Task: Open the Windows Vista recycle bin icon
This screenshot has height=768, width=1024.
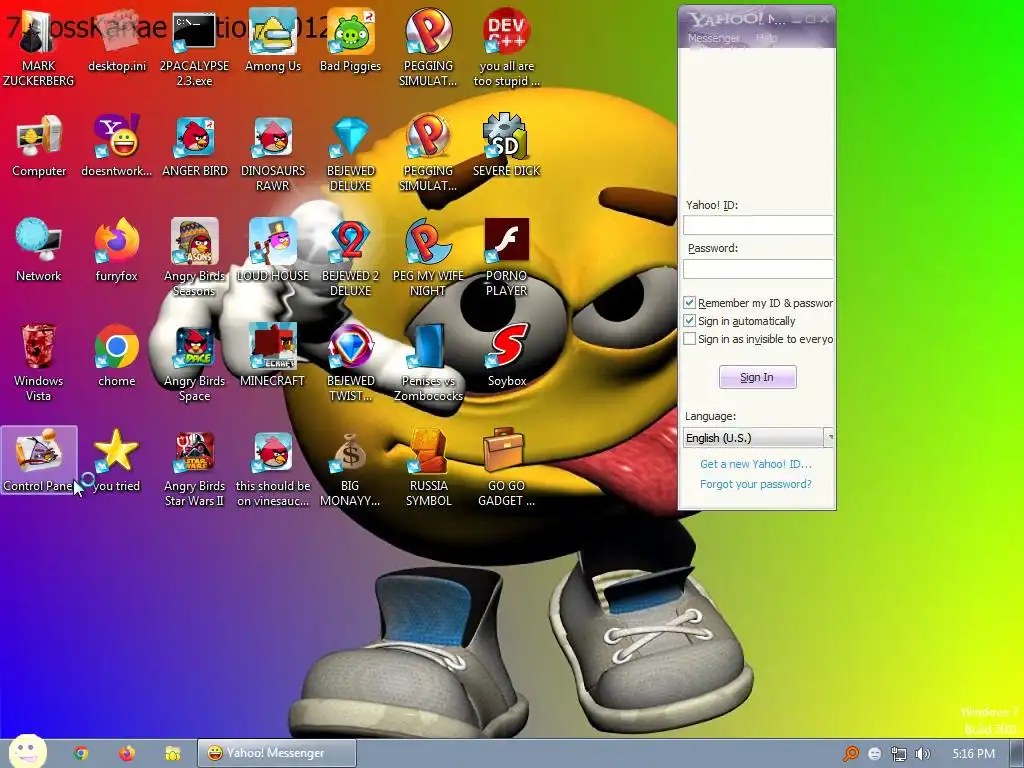Action: click(x=39, y=364)
